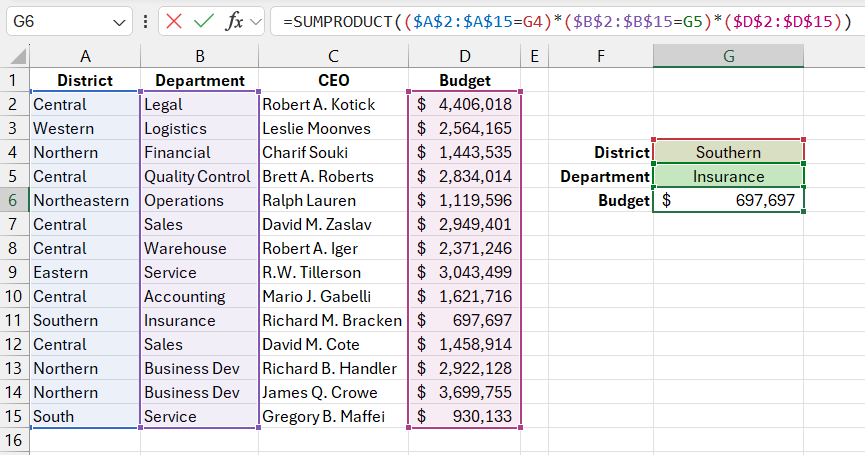Select the Financial department cell

pyautogui.click(x=200, y=152)
